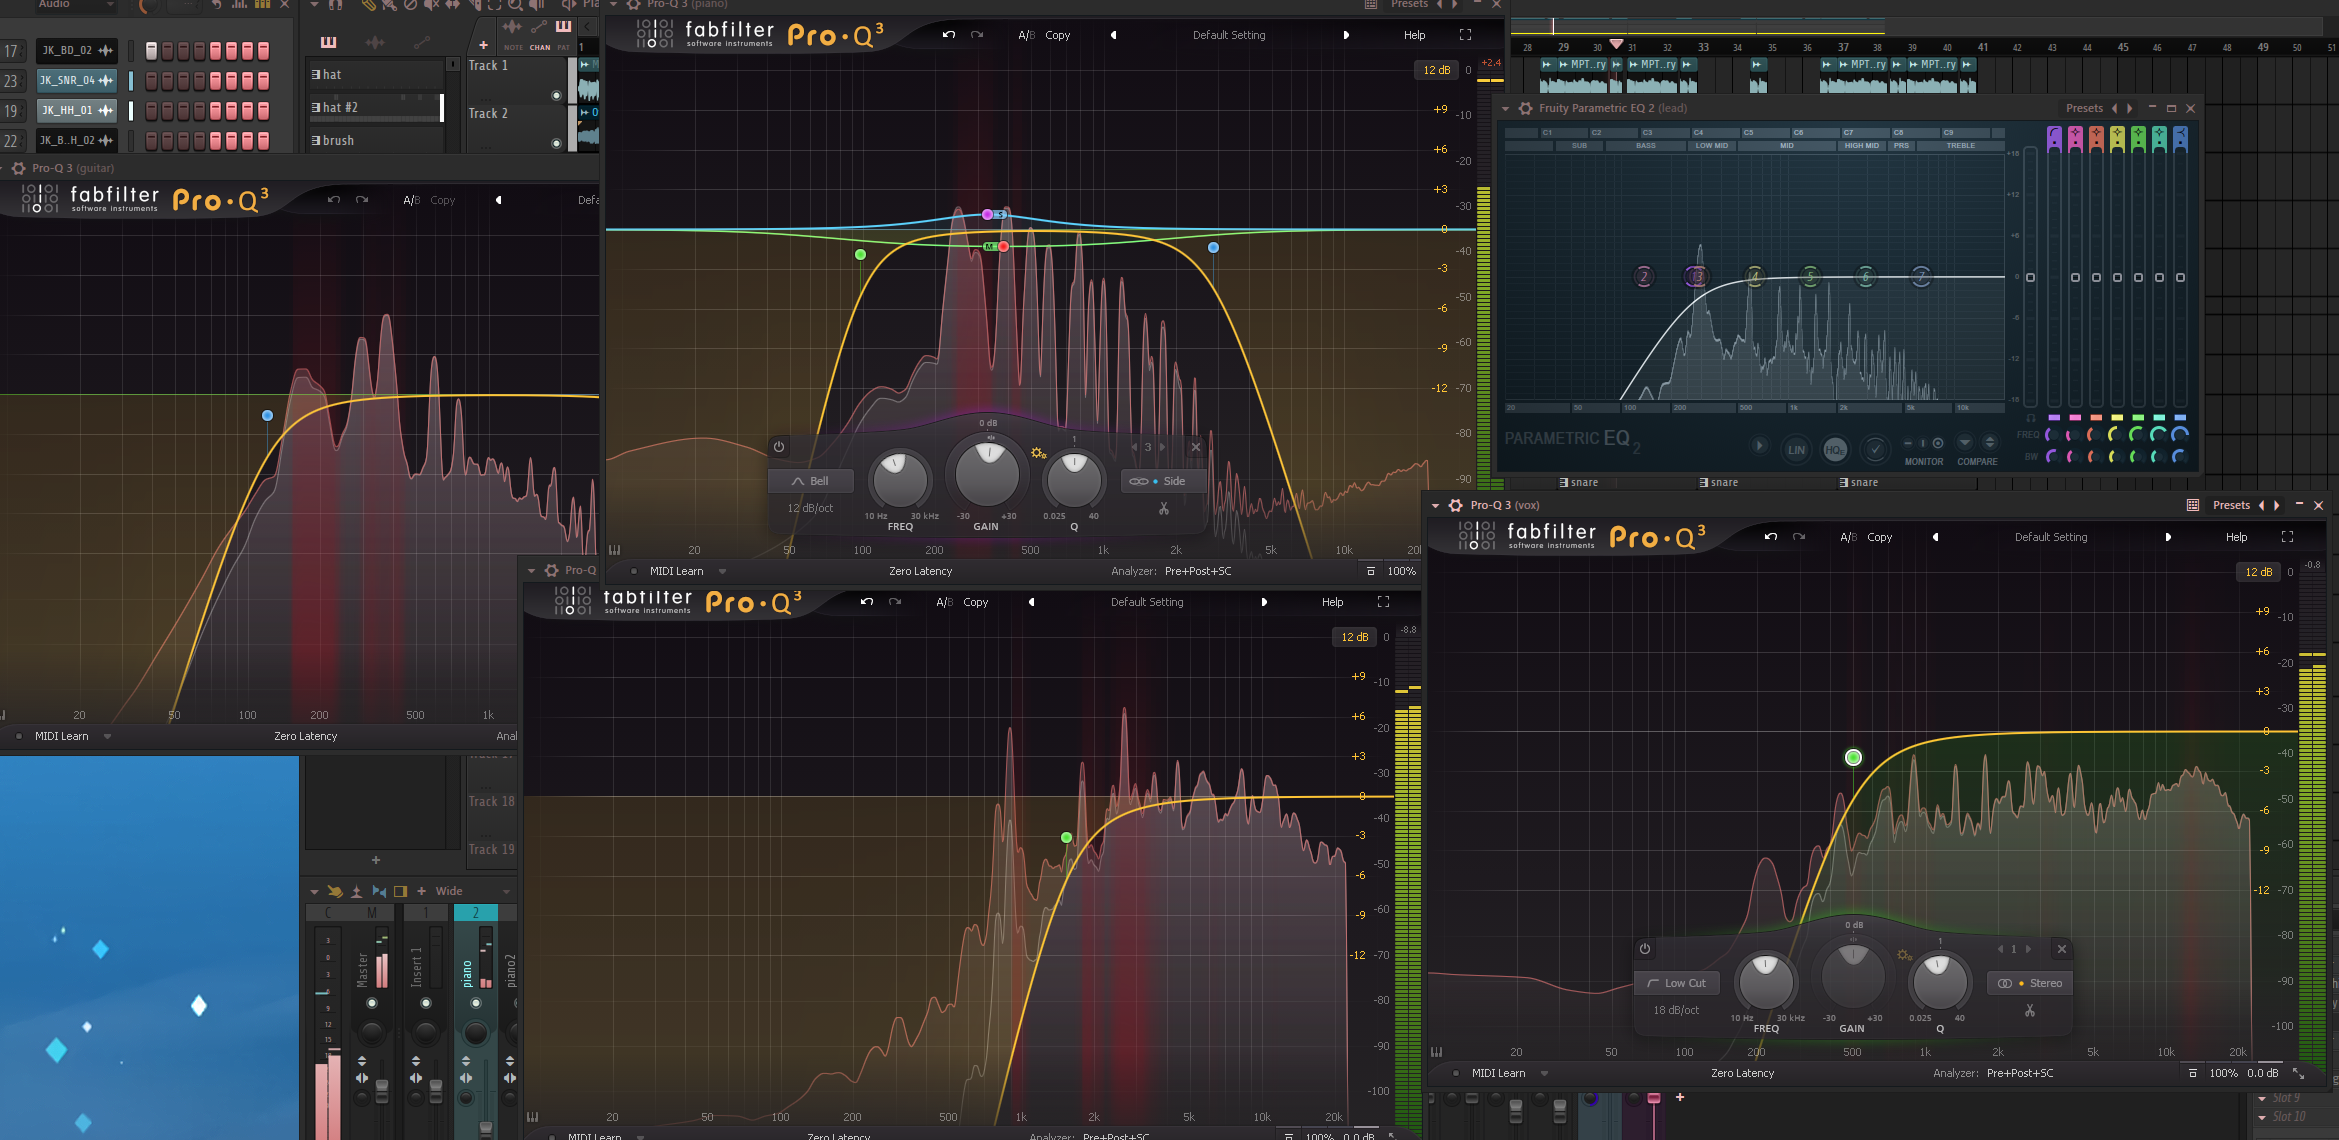Expand the MIDI Learn arrow in the vox window
Screen dimensions: 2339x1140
point(1544,1073)
